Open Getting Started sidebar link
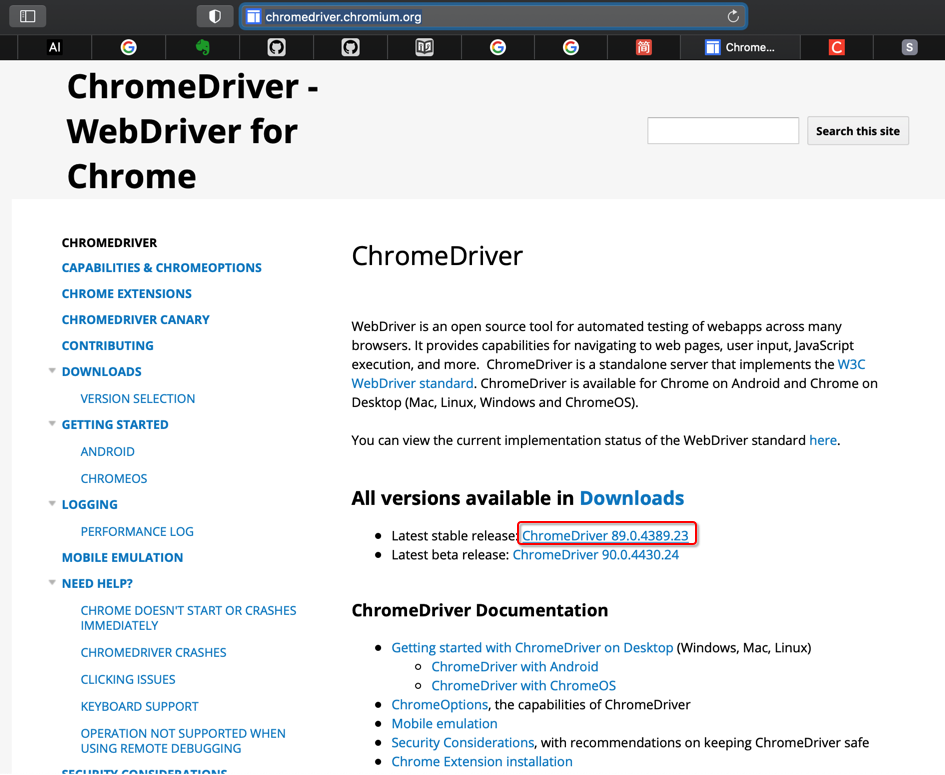This screenshot has width=945, height=775. (x=115, y=424)
